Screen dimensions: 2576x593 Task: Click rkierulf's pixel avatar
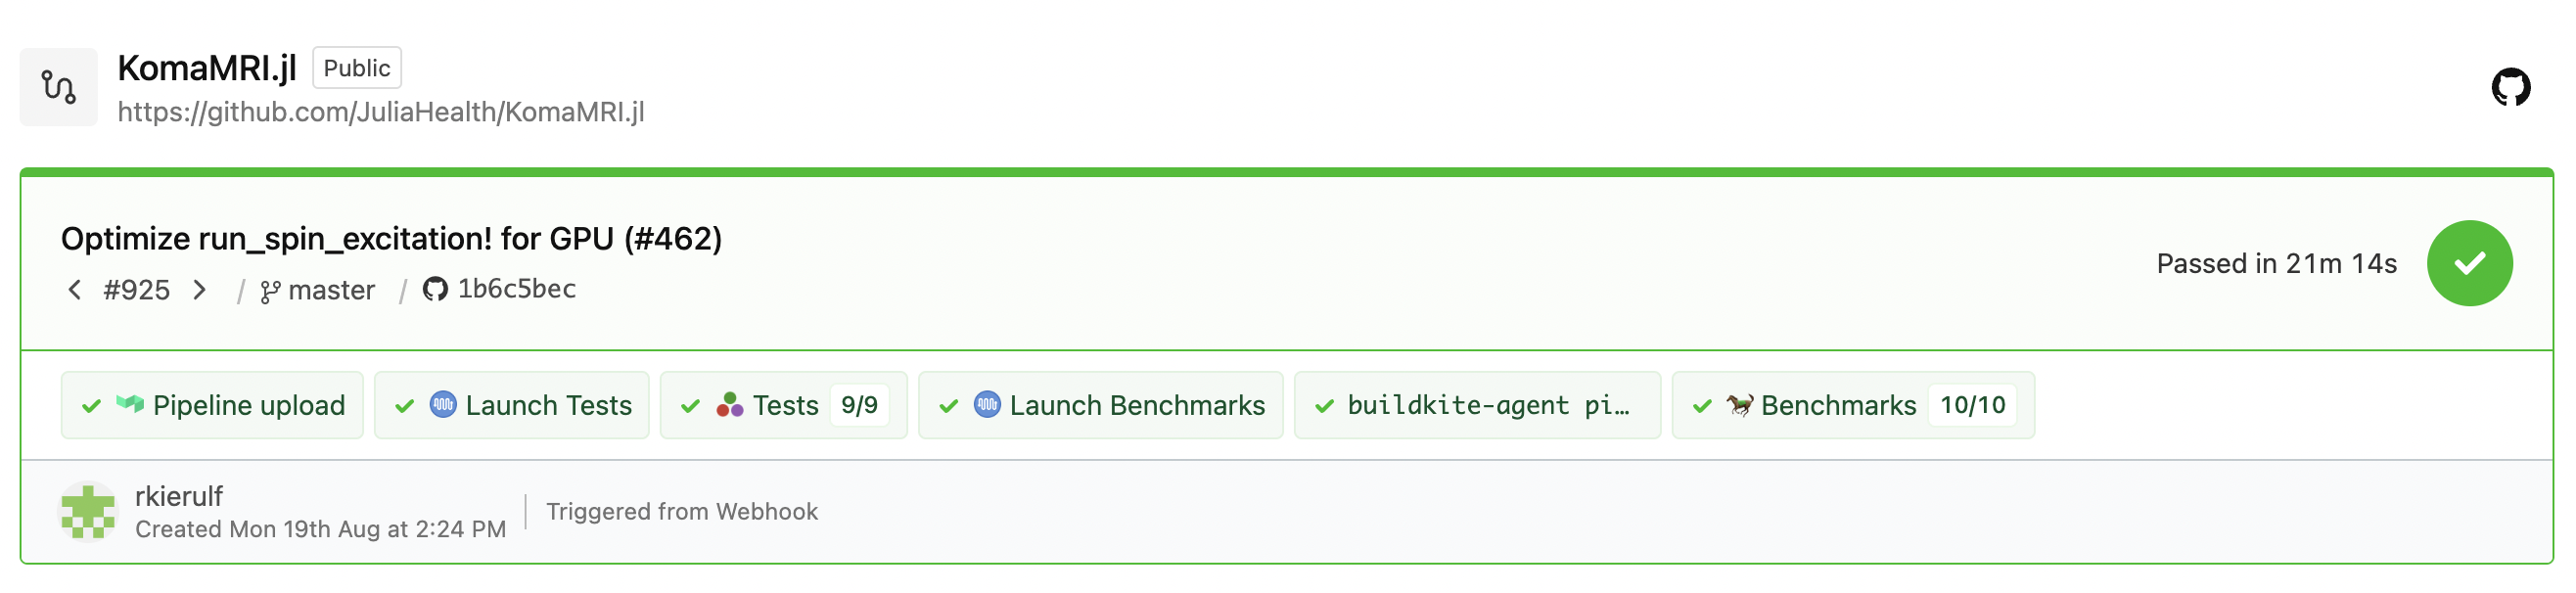pyautogui.click(x=88, y=511)
